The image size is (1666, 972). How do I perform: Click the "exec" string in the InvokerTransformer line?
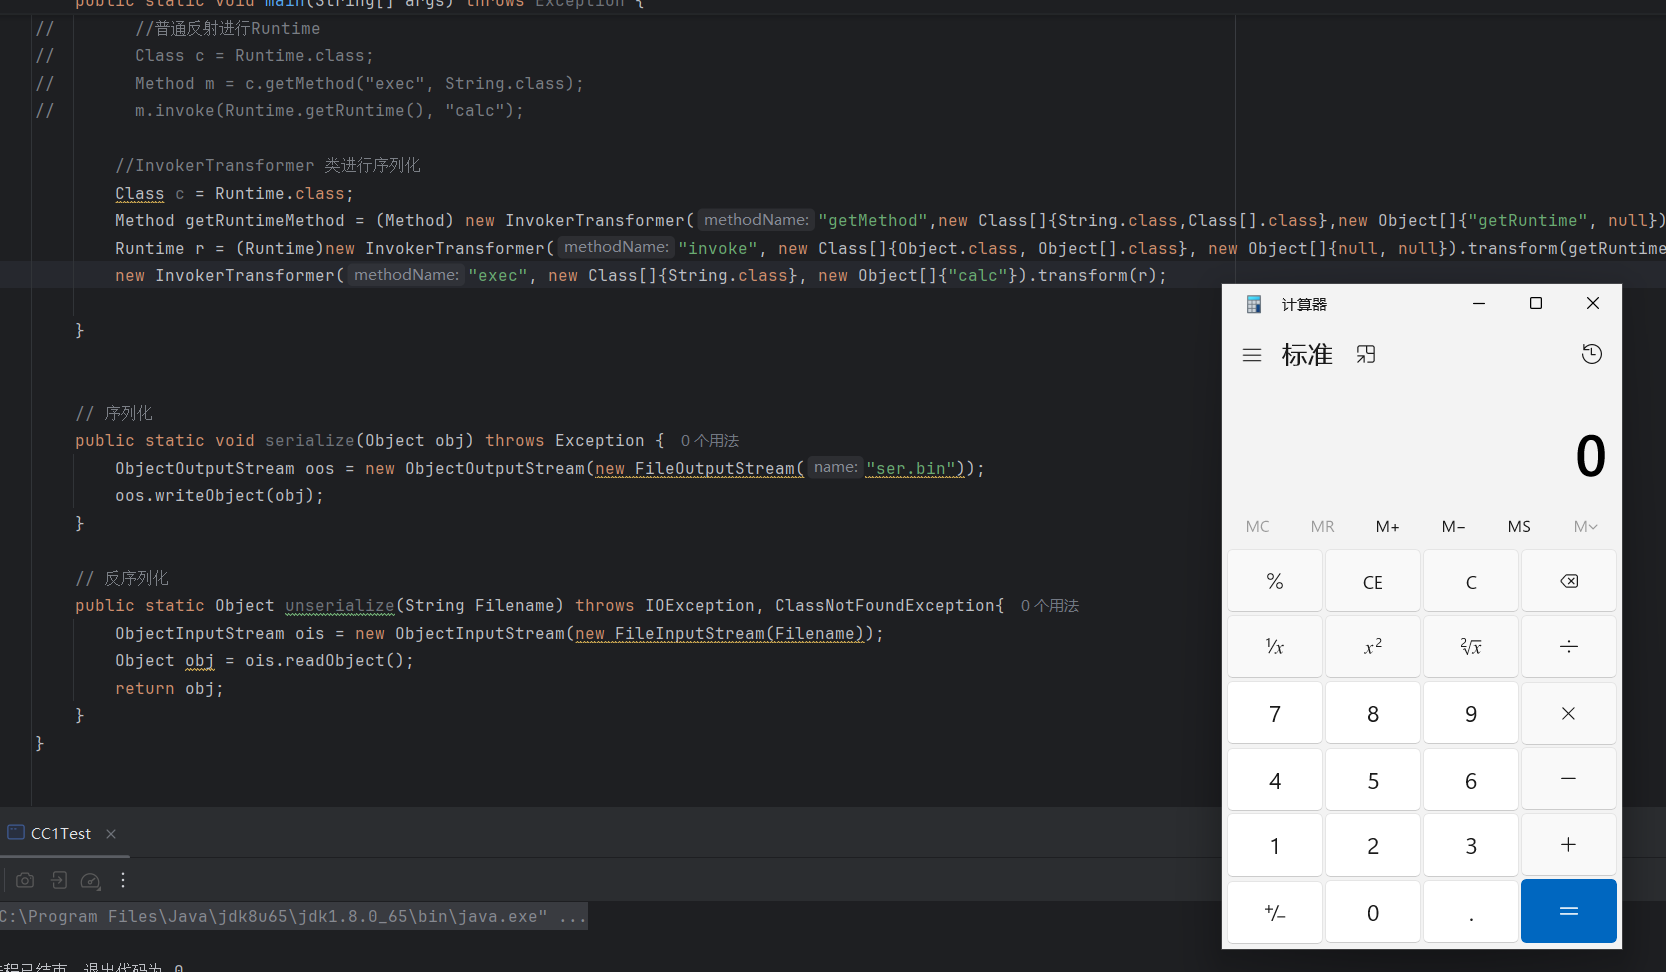[x=498, y=276]
